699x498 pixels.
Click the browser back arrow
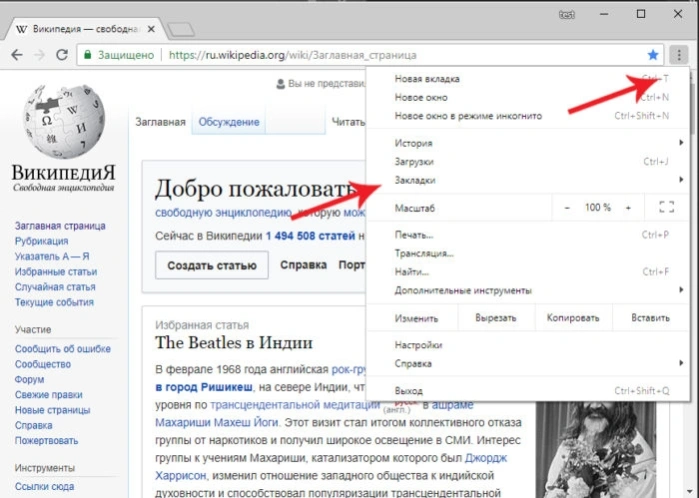[17, 55]
